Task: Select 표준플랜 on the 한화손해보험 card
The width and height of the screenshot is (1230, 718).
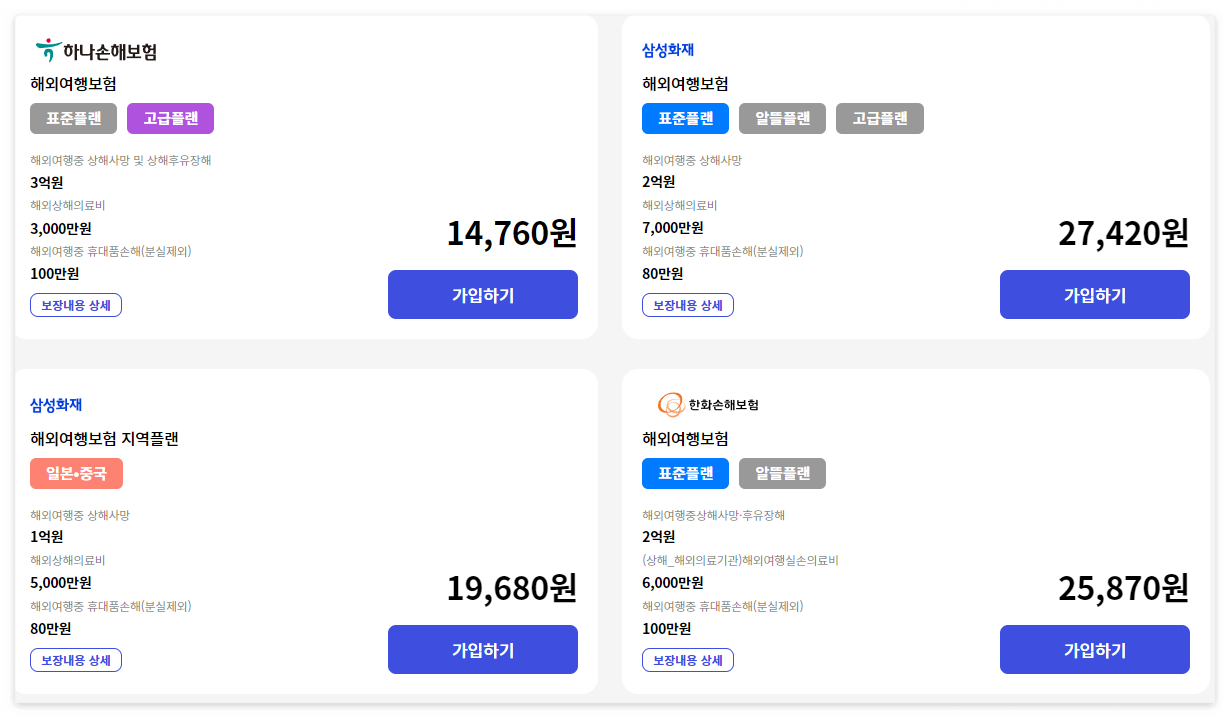Action: [685, 473]
